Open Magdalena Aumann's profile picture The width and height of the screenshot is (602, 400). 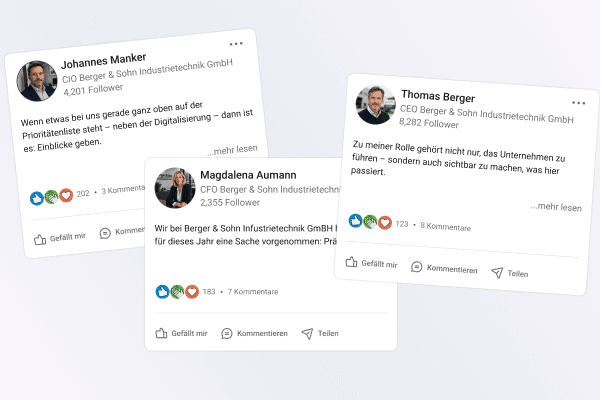pos(175,188)
